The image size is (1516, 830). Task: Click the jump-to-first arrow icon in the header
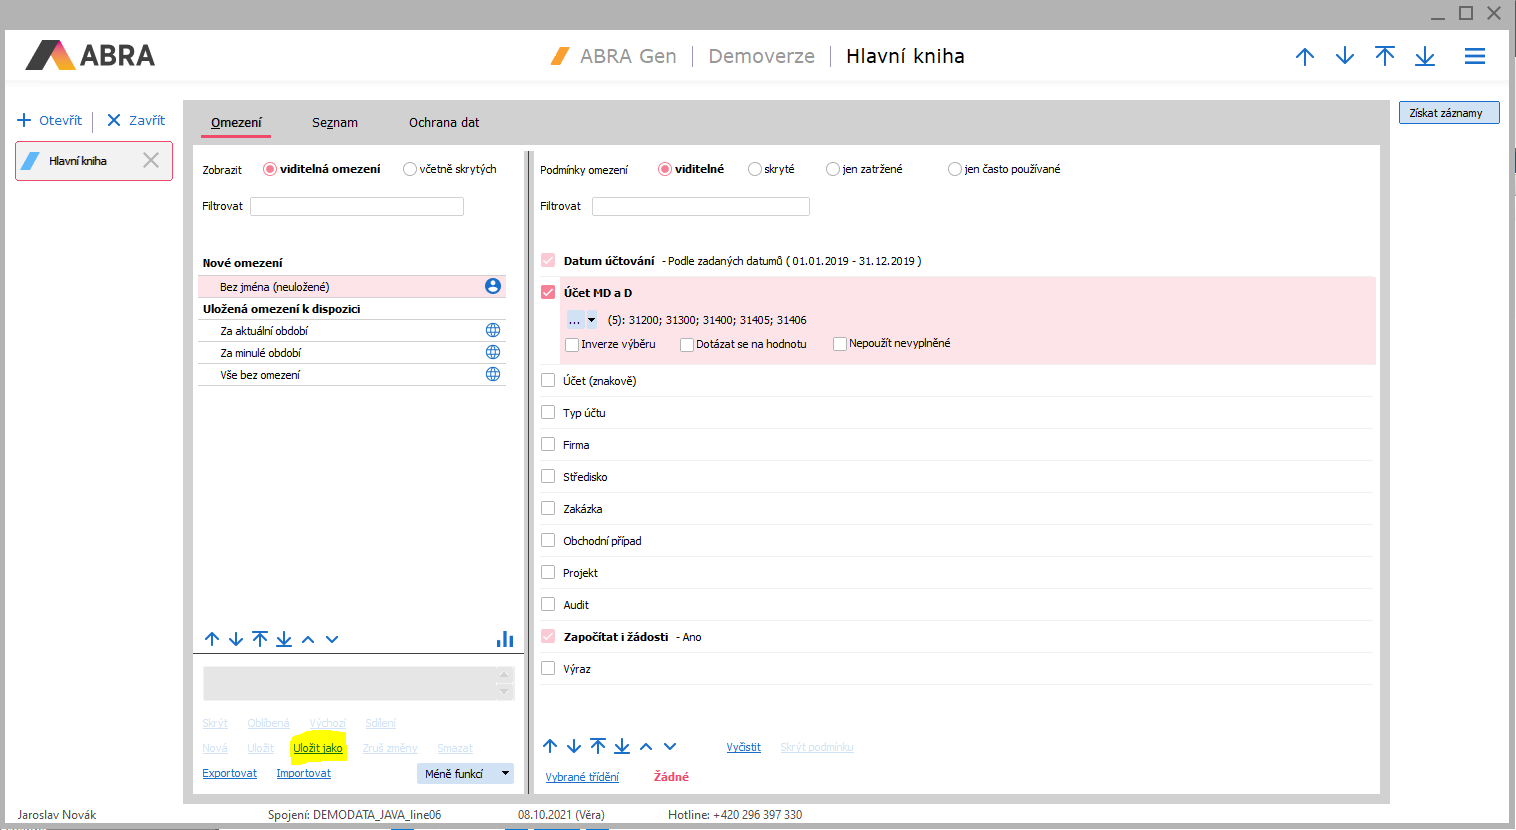(1385, 57)
